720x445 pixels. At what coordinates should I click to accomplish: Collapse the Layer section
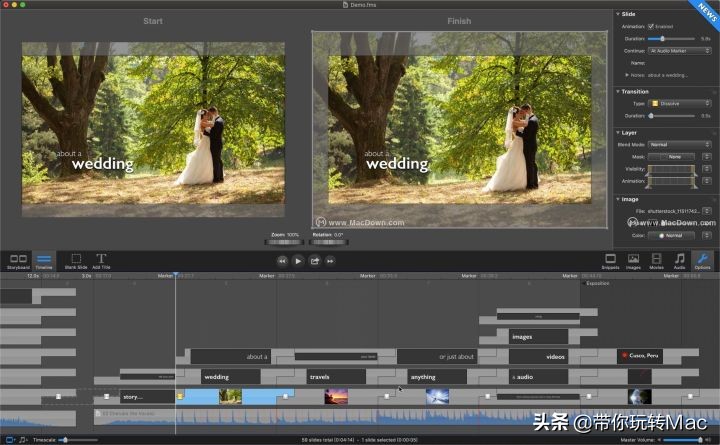(x=618, y=132)
